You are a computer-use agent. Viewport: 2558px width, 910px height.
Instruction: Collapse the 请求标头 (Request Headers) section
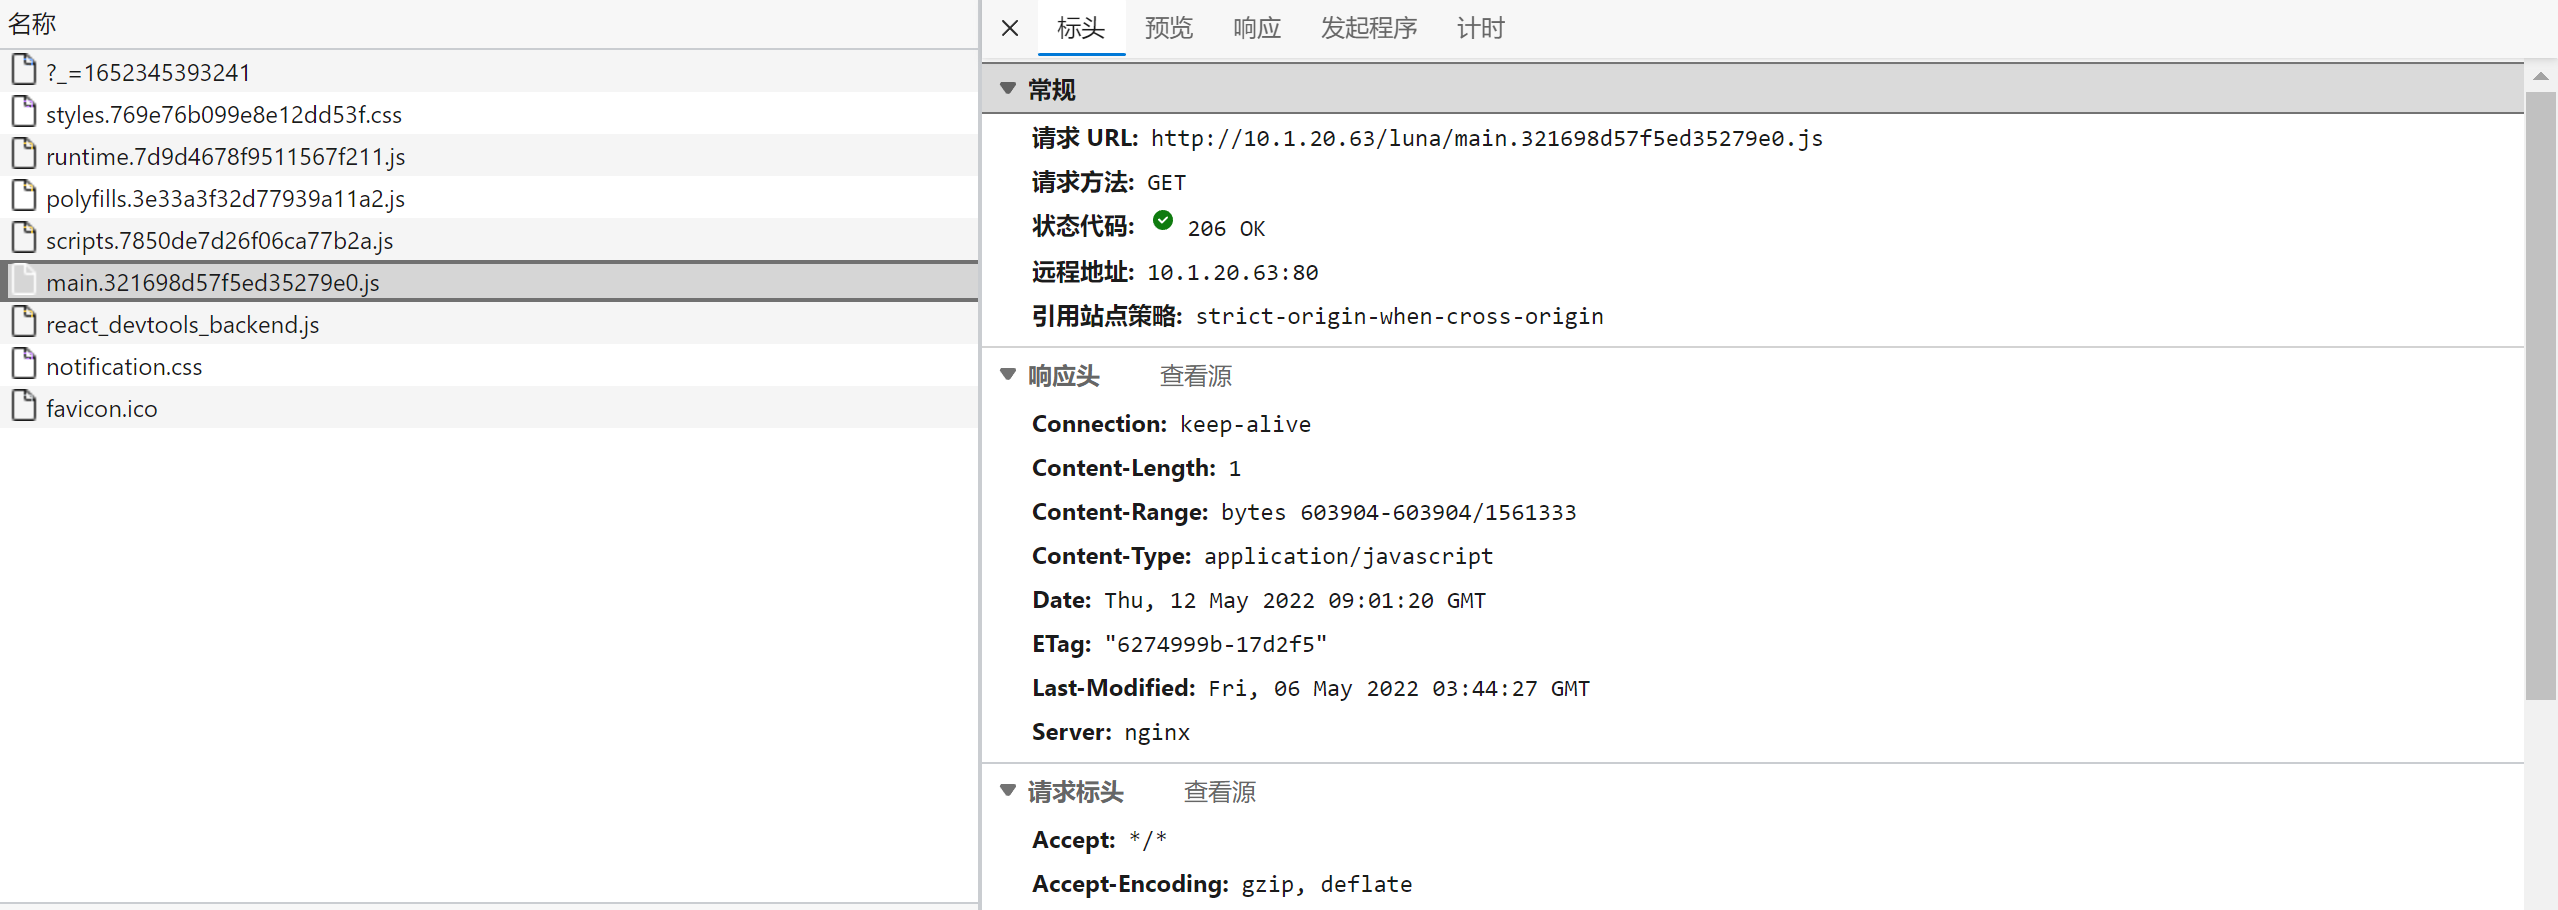point(1007,790)
